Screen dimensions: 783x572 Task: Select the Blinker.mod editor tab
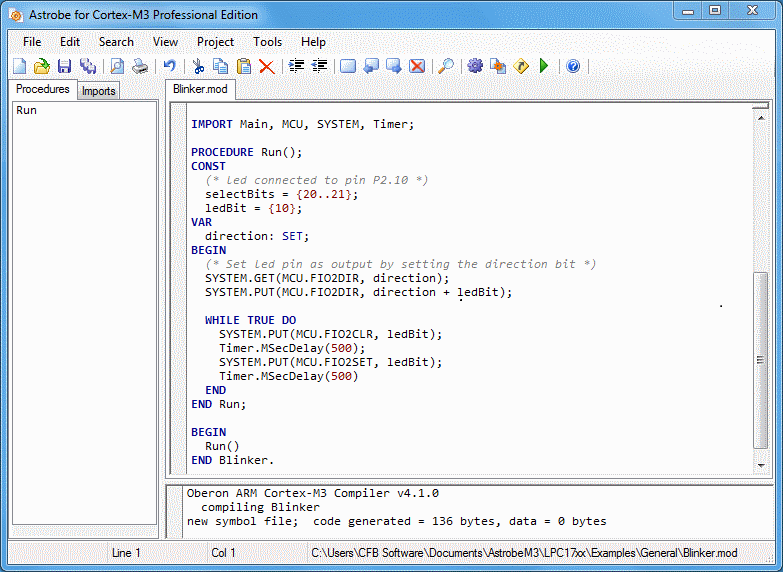click(x=200, y=89)
